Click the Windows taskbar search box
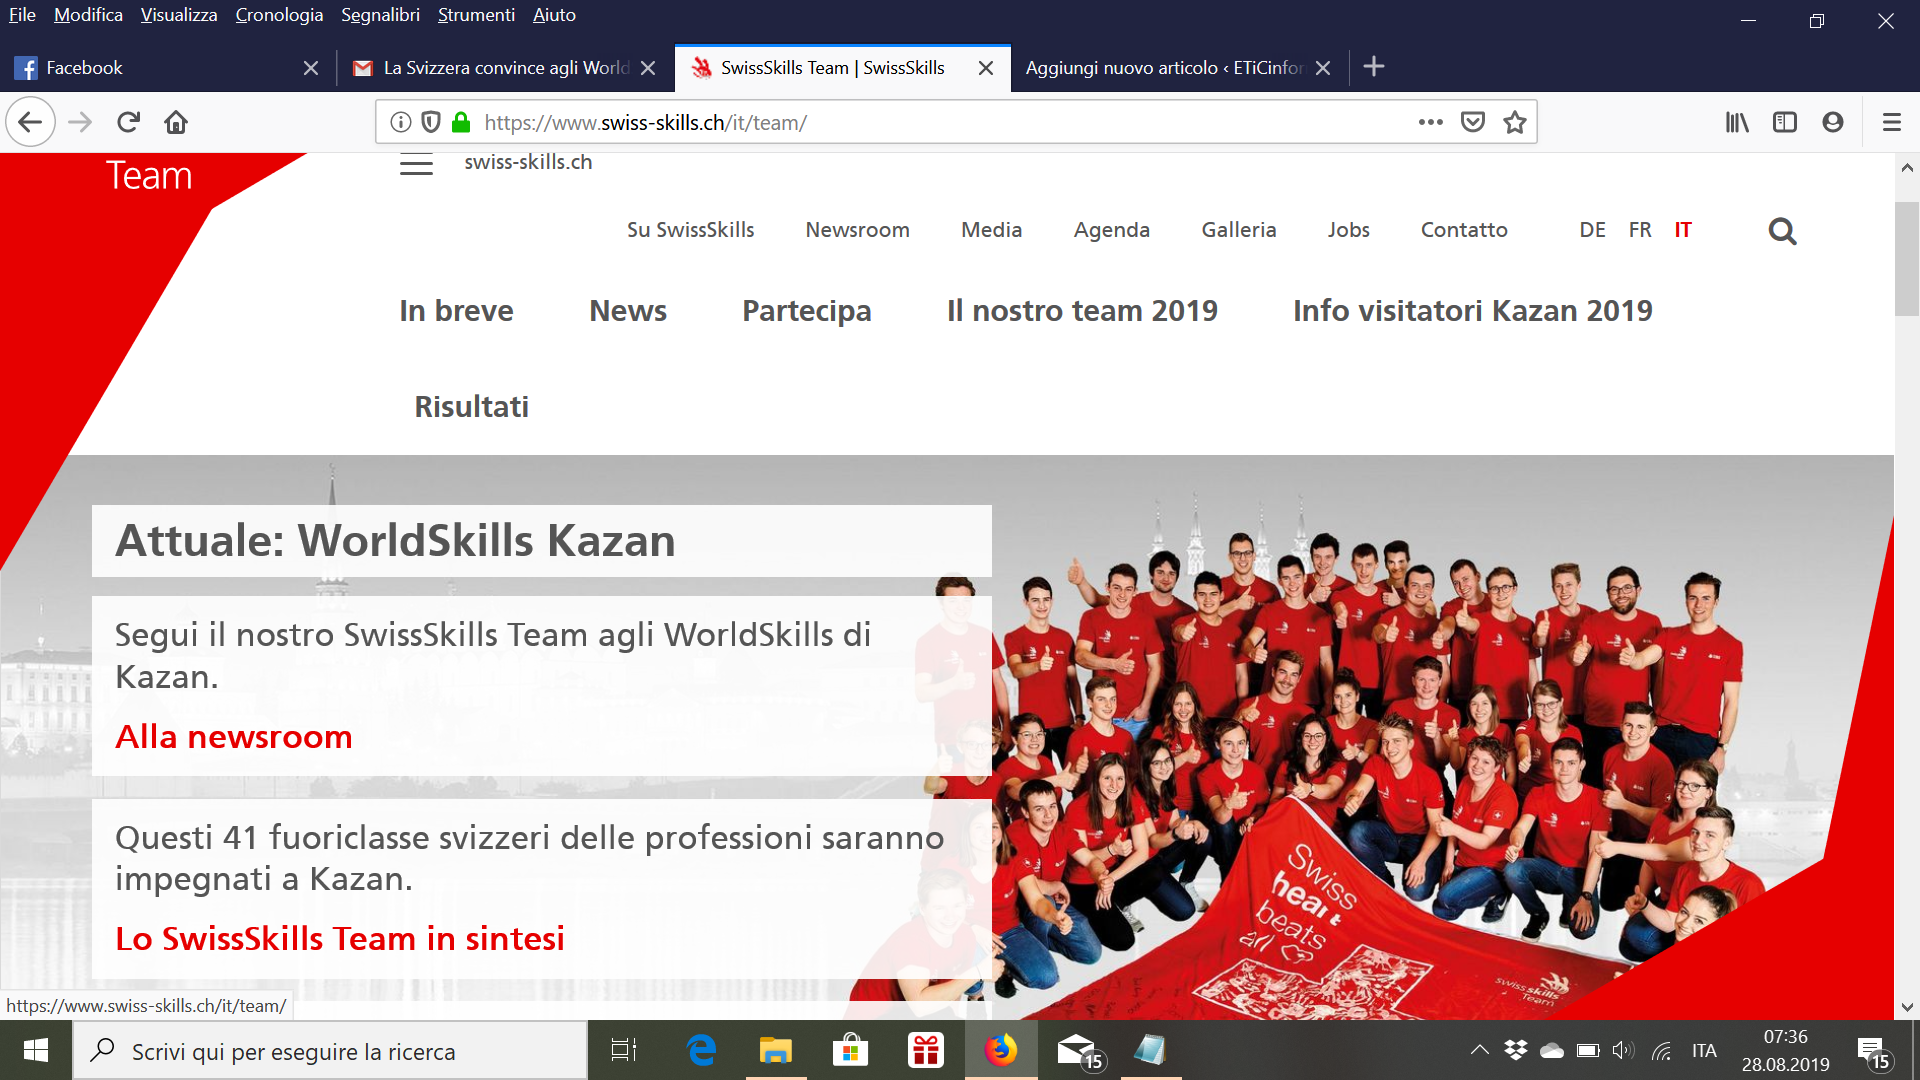Viewport: 1920px width, 1080px height. click(x=330, y=1051)
